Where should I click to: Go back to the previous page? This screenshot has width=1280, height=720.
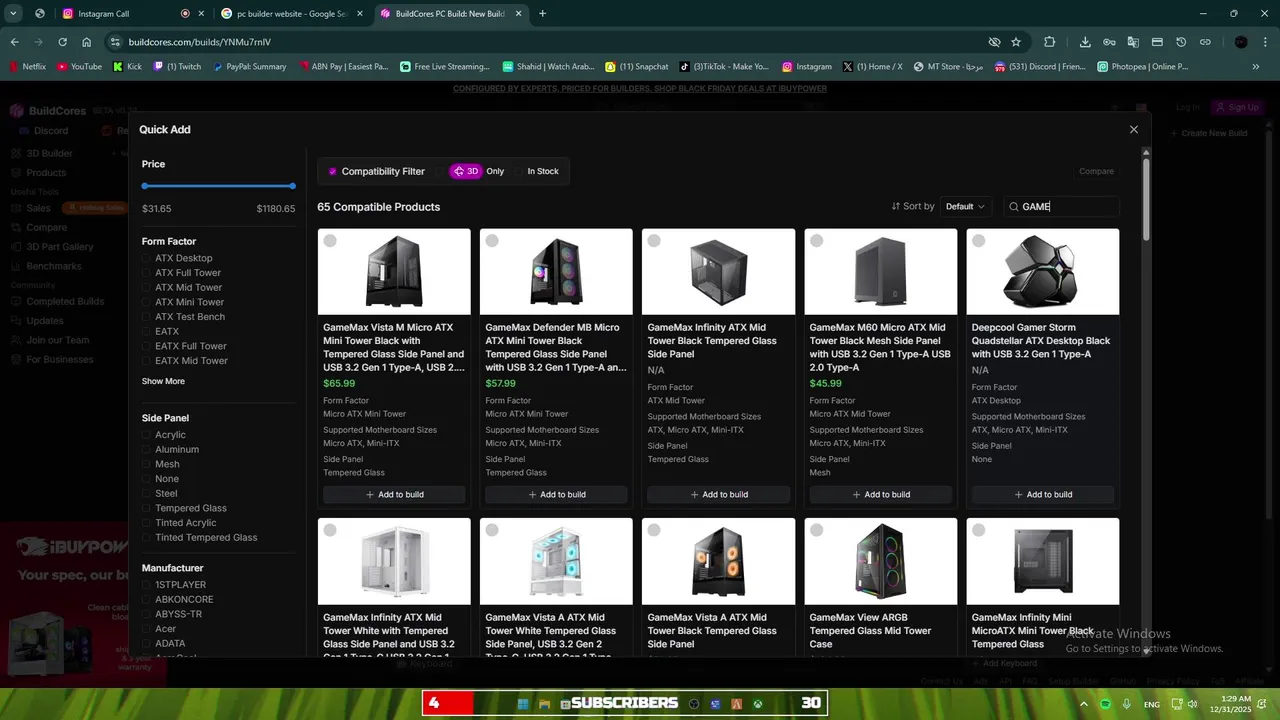(14, 42)
